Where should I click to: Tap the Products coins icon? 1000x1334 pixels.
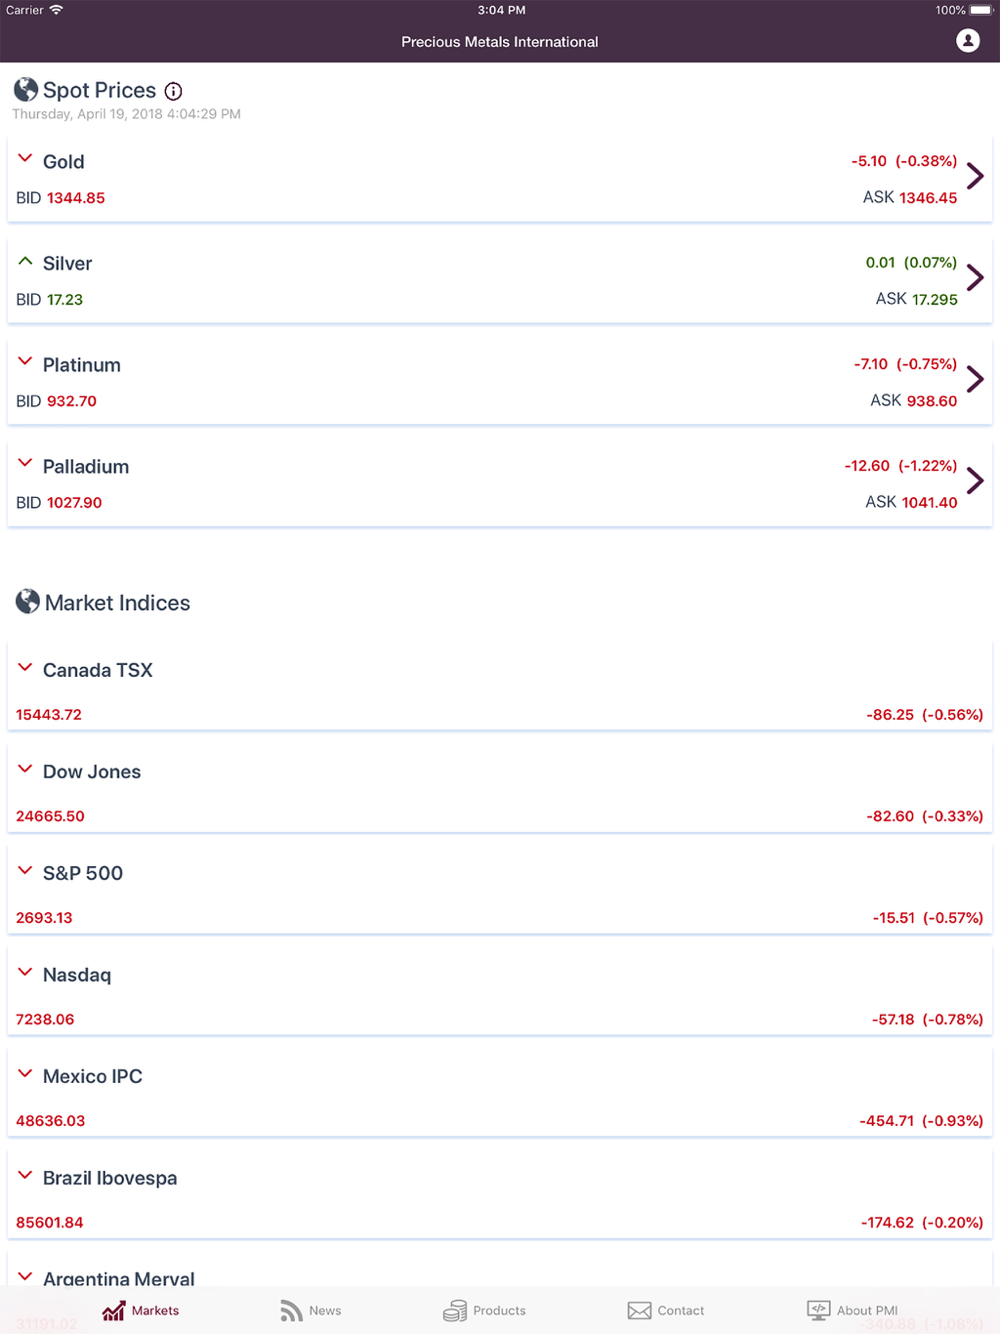point(455,1310)
